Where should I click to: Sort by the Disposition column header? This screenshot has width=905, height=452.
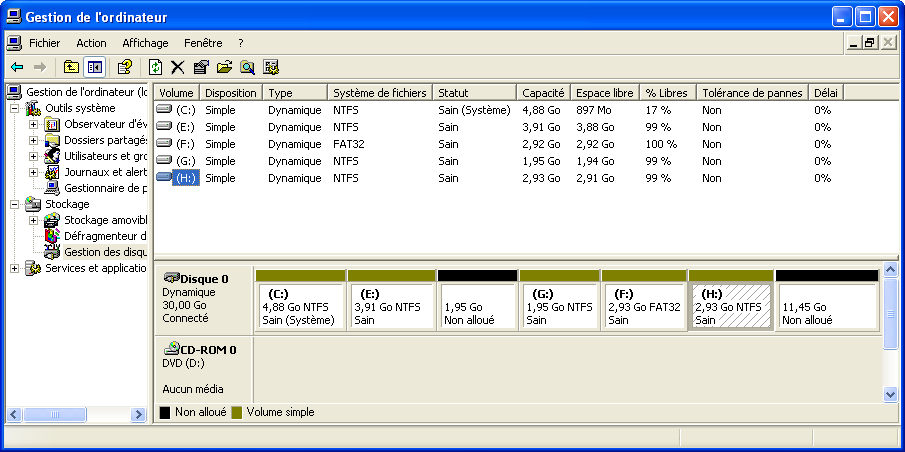pos(231,93)
